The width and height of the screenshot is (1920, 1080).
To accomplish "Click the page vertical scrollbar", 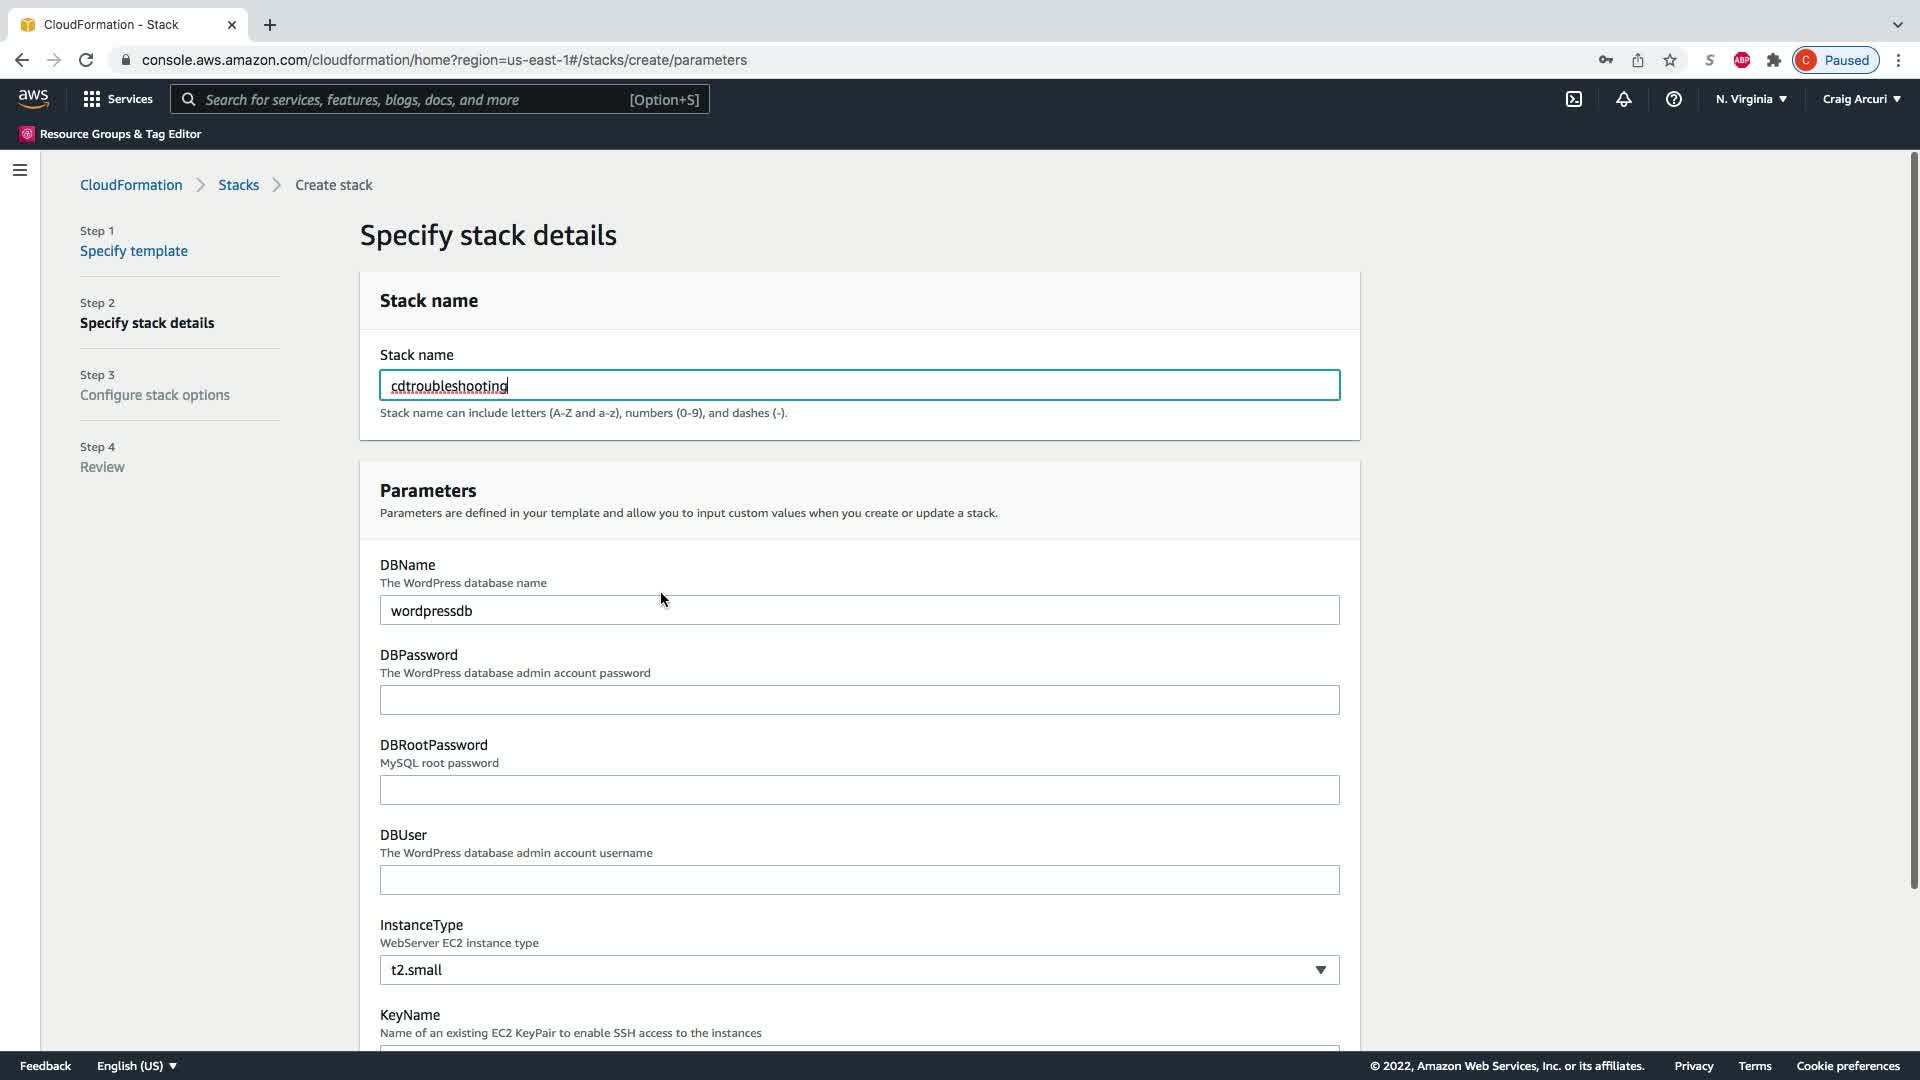I will [1913, 520].
